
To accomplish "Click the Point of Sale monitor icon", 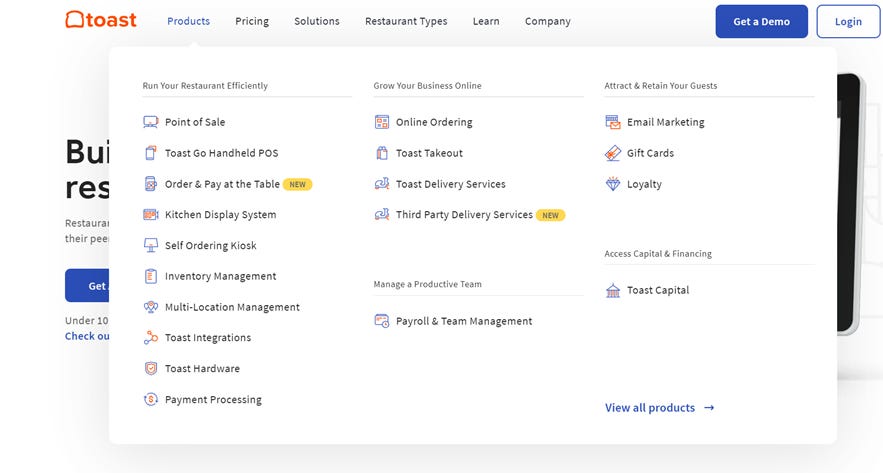I will [x=150, y=122].
